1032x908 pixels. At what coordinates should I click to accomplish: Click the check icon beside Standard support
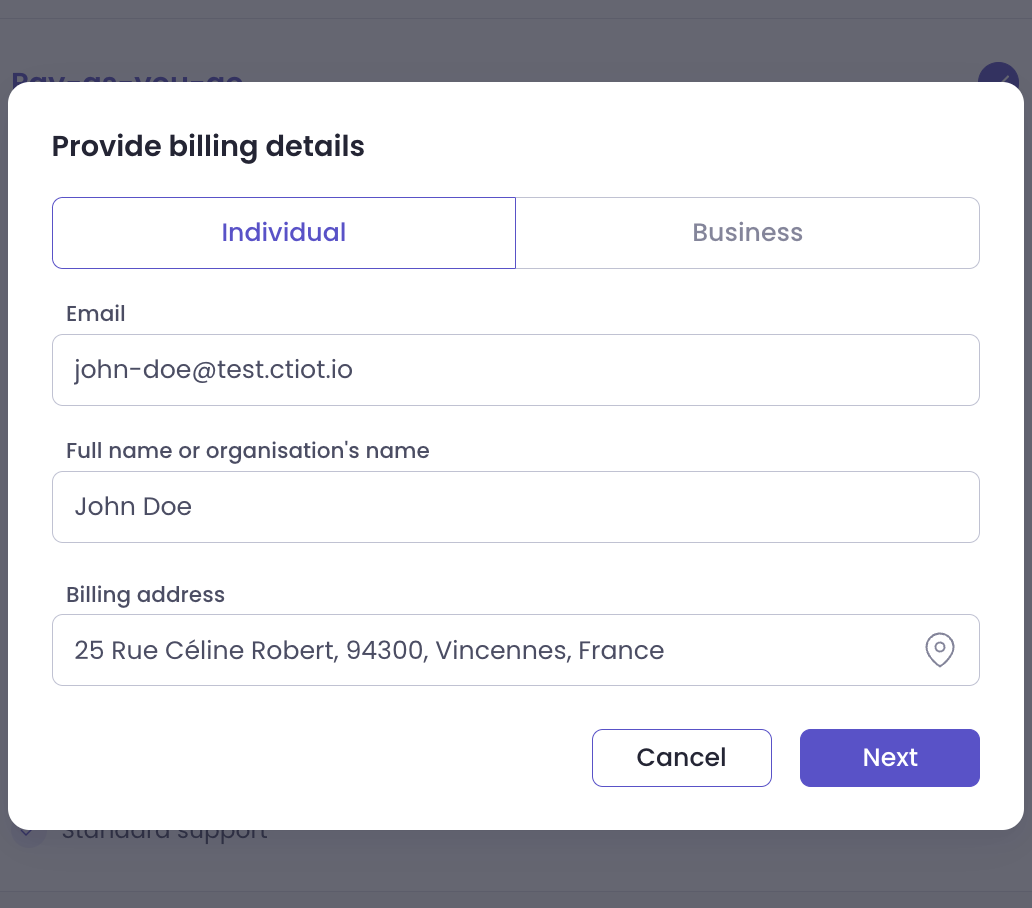(x=27, y=834)
